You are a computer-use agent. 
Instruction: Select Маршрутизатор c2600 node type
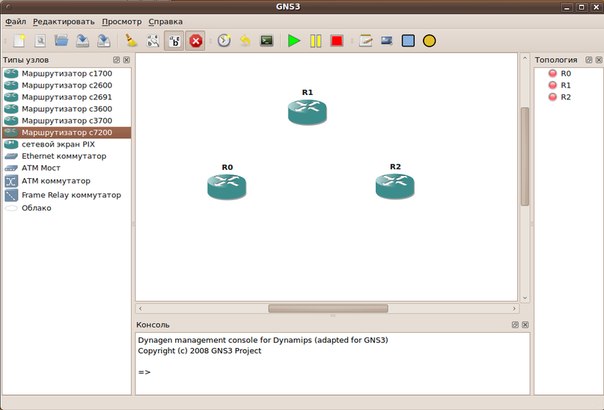pos(67,85)
